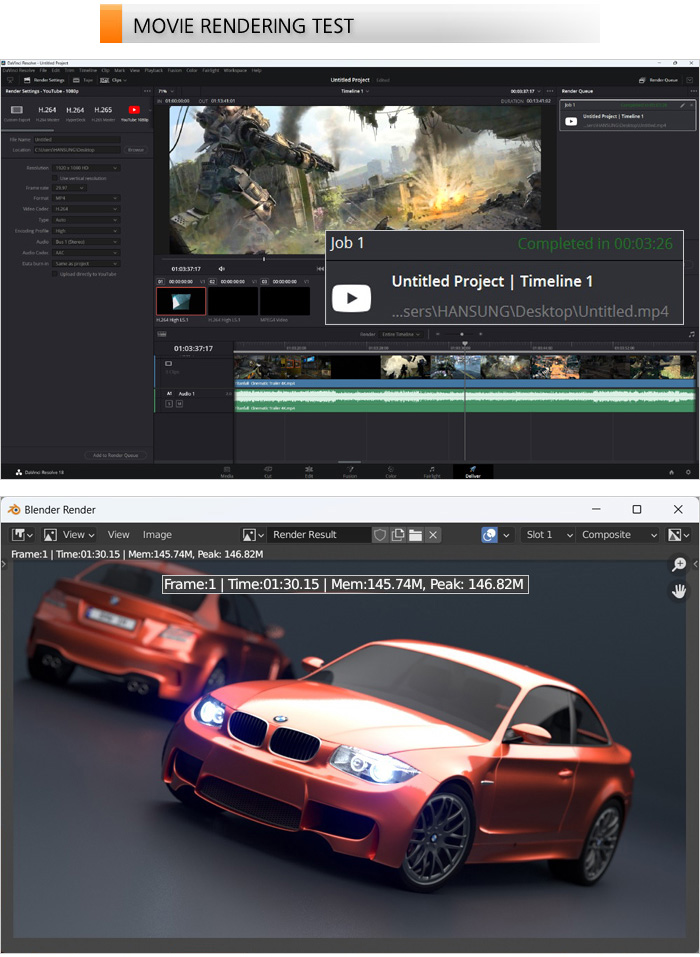Open the Fairlight page button
The height and width of the screenshot is (957, 700).
coord(431,472)
